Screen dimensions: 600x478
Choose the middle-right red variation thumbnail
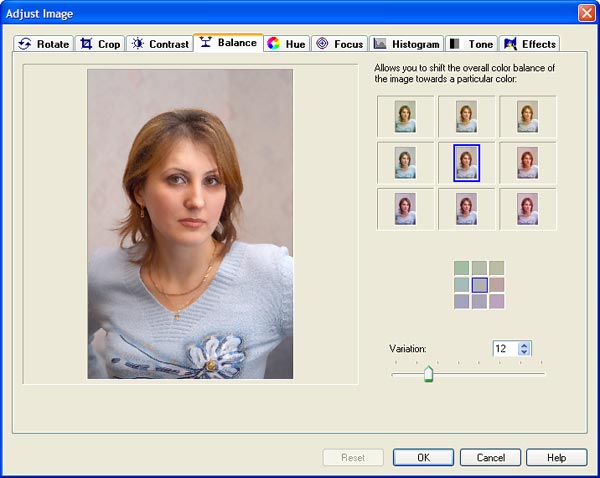tap(528, 163)
